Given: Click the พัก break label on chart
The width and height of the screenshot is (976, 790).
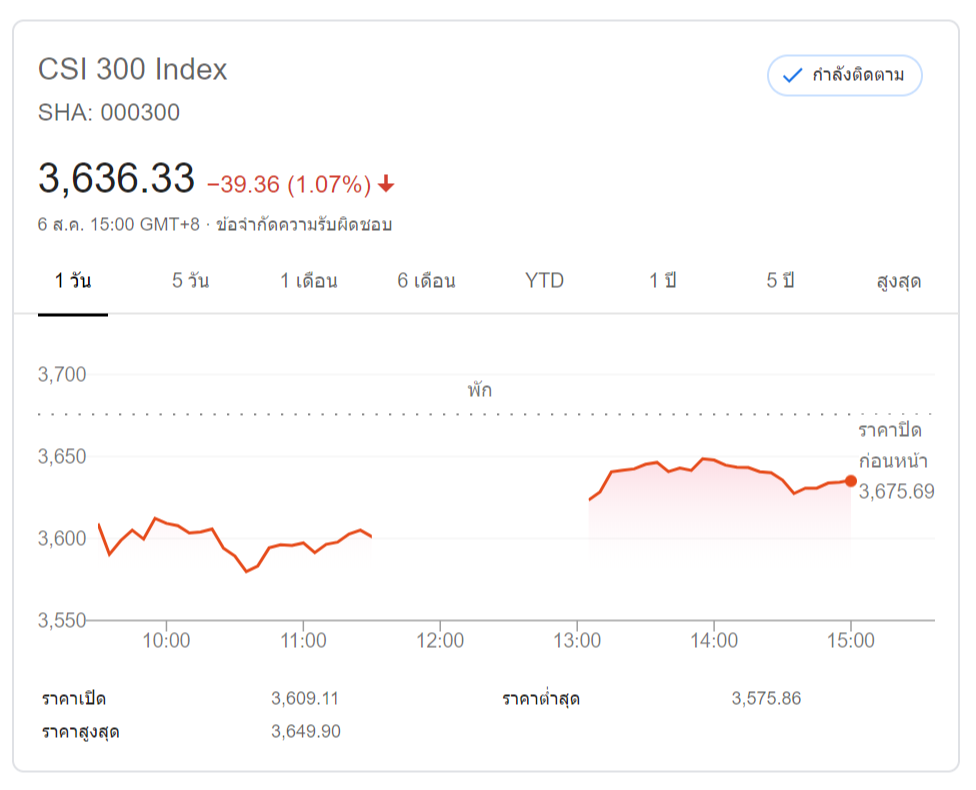Looking at the screenshot, I should [x=479, y=390].
